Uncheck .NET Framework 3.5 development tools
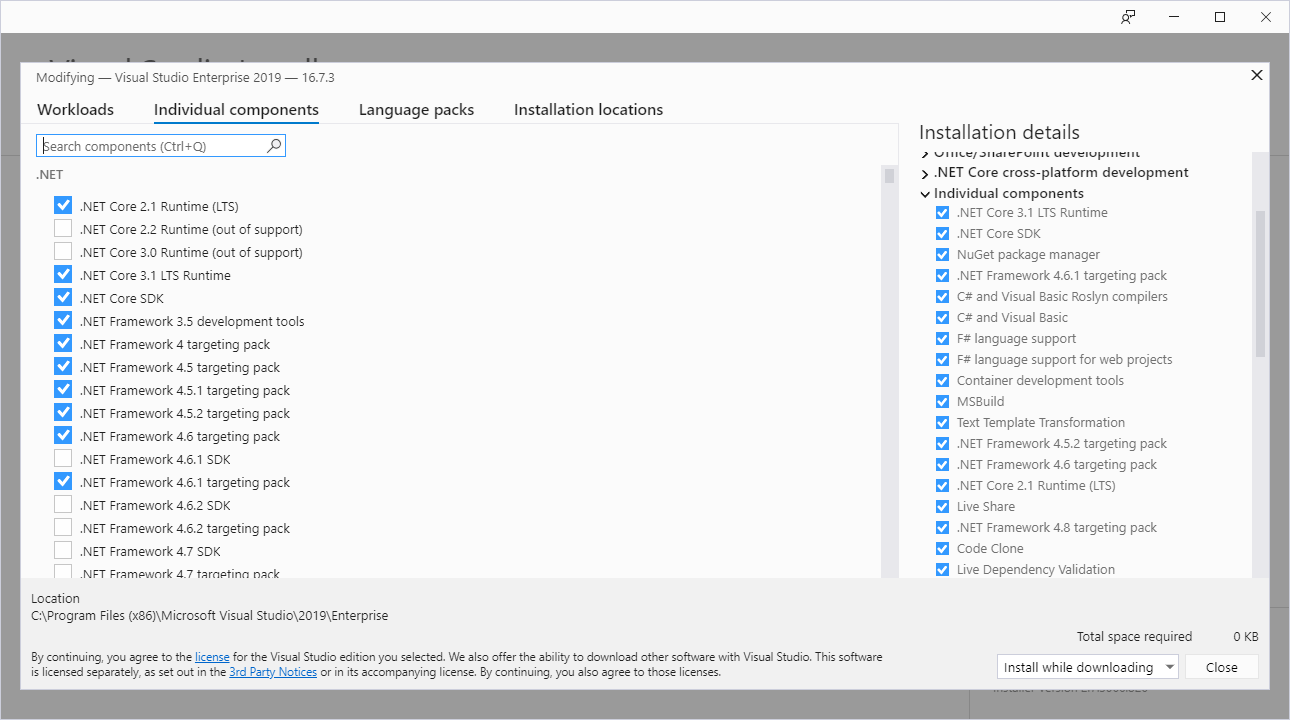The width and height of the screenshot is (1290, 720). pos(63,321)
